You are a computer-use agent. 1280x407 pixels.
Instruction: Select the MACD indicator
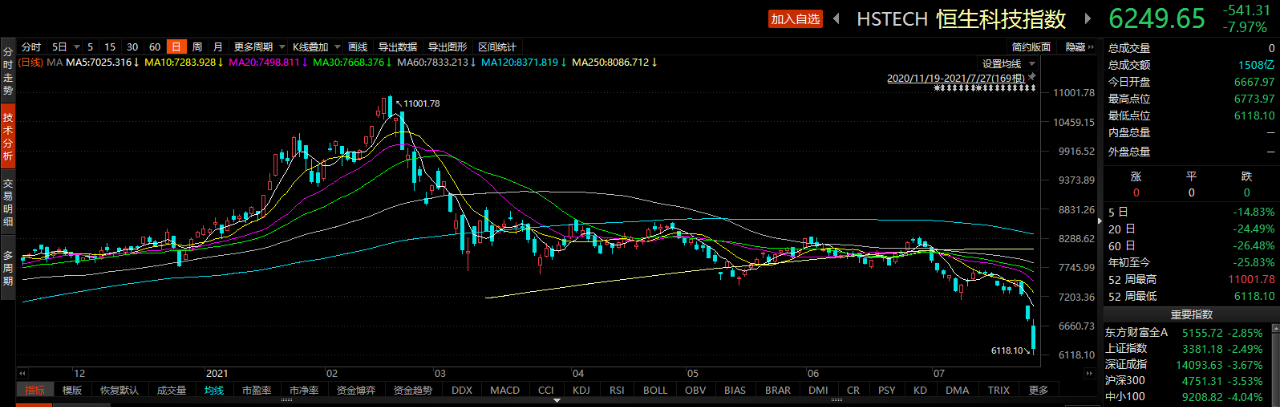pyautogui.click(x=505, y=390)
